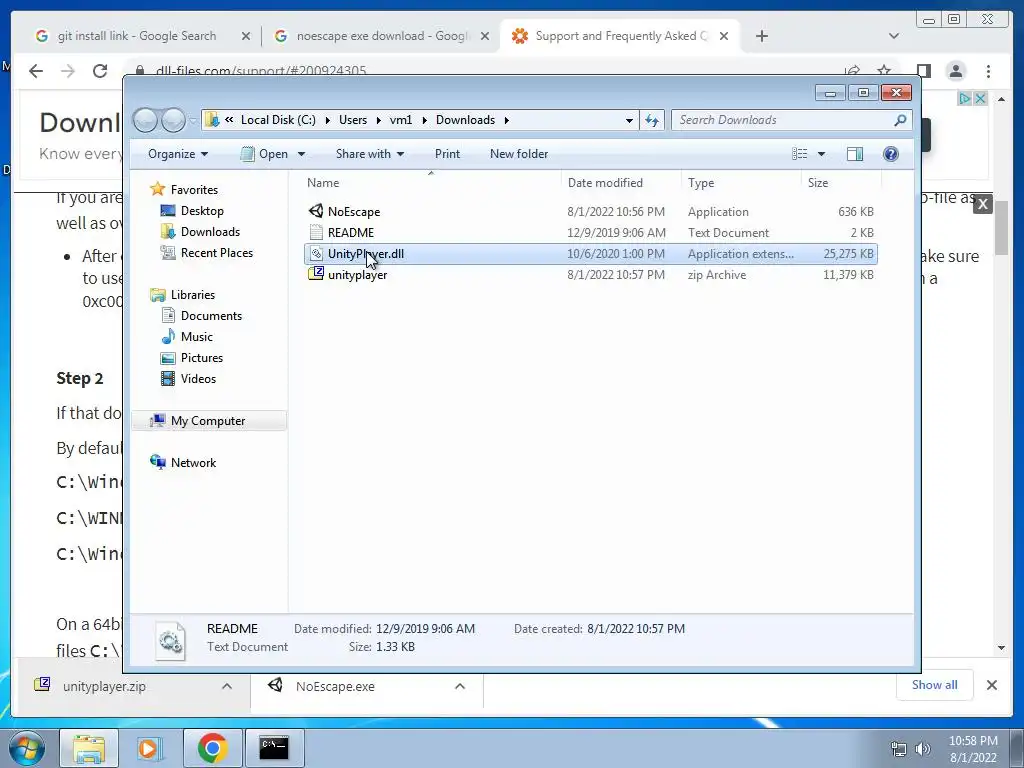The width and height of the screenshot is (1024, 768).
Task: Click Users breadcrumb in address bar
Action: point(353,120)
